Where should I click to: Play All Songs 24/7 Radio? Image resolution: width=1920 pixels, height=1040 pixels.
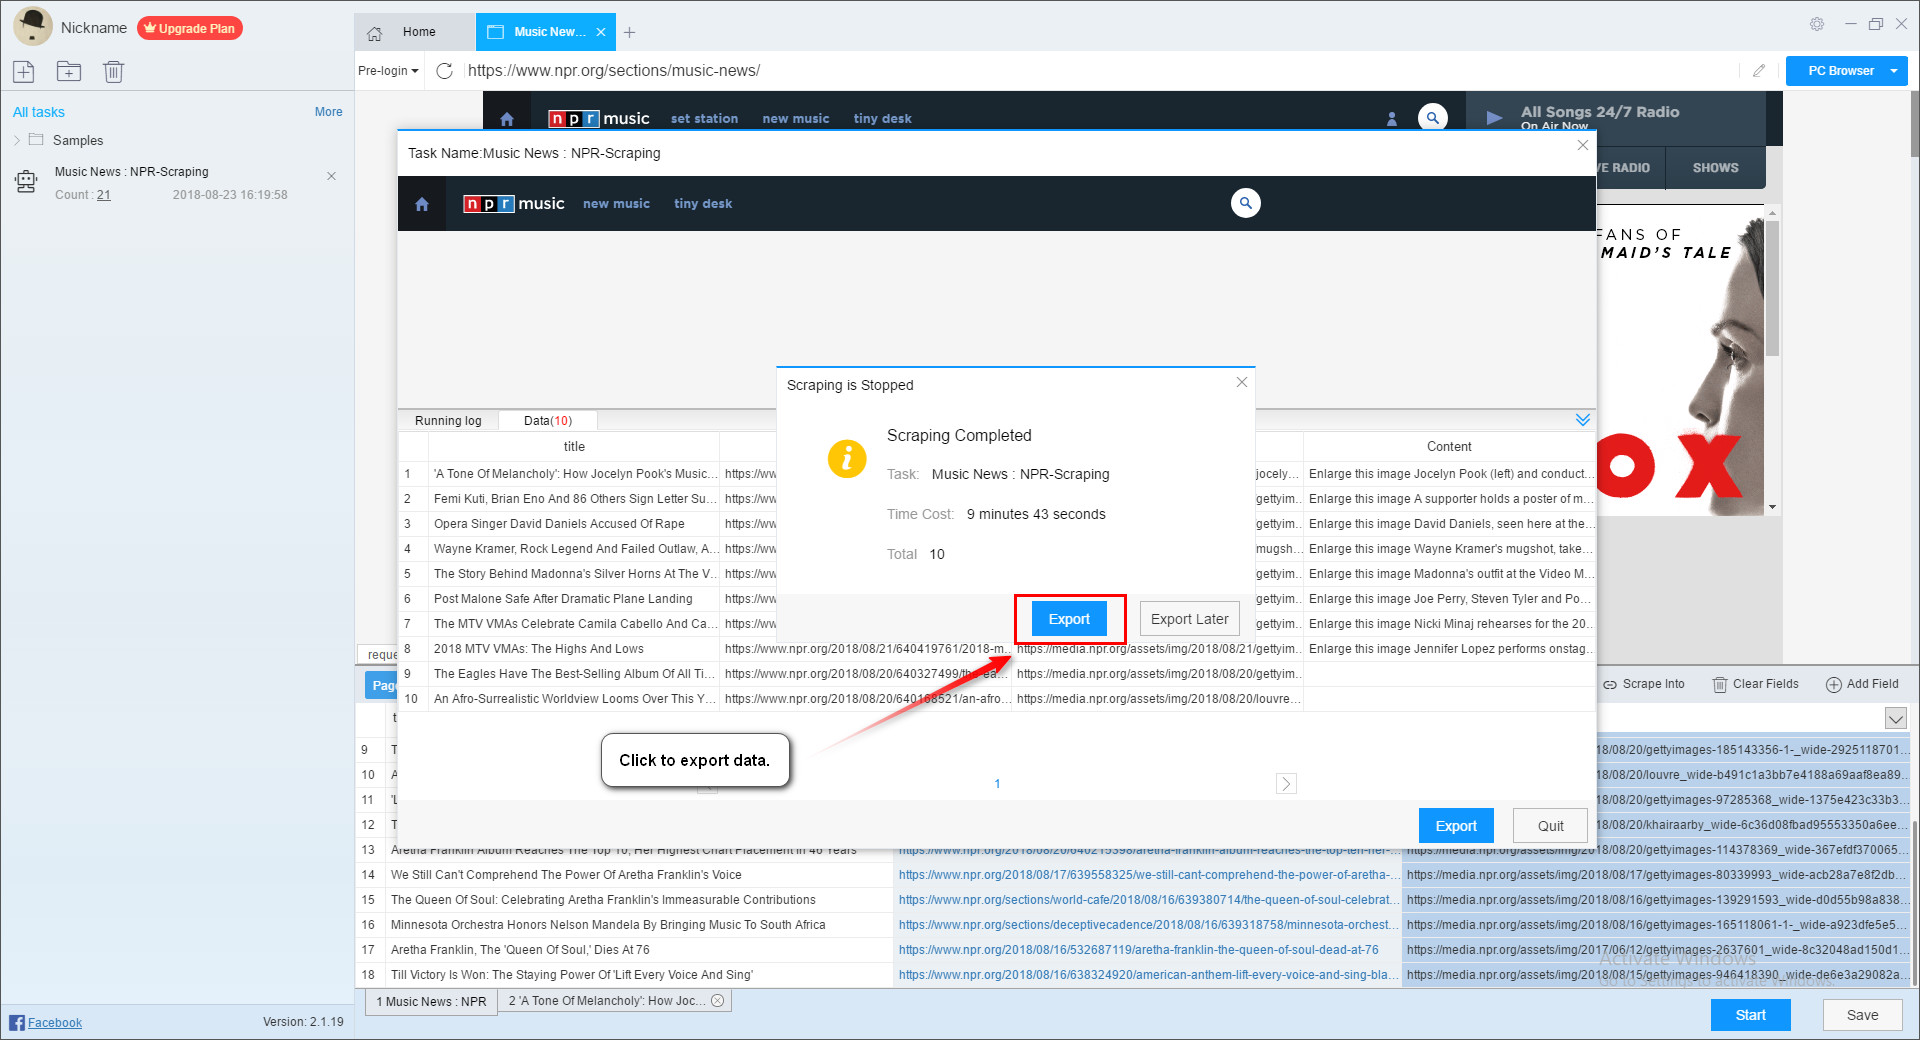tap(1494, 118)
